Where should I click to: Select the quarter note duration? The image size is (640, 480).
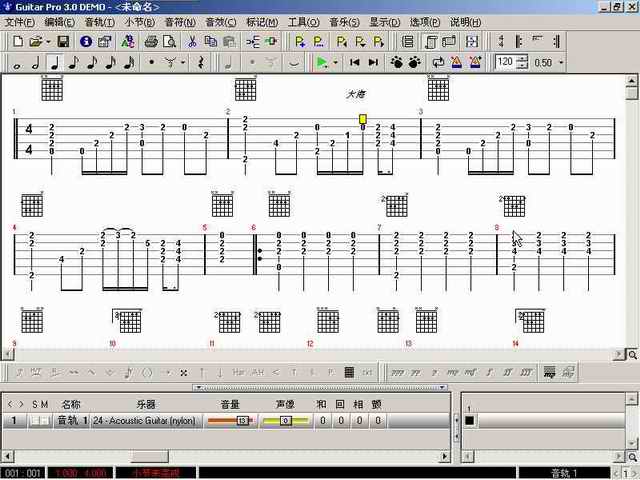point(55,62)
